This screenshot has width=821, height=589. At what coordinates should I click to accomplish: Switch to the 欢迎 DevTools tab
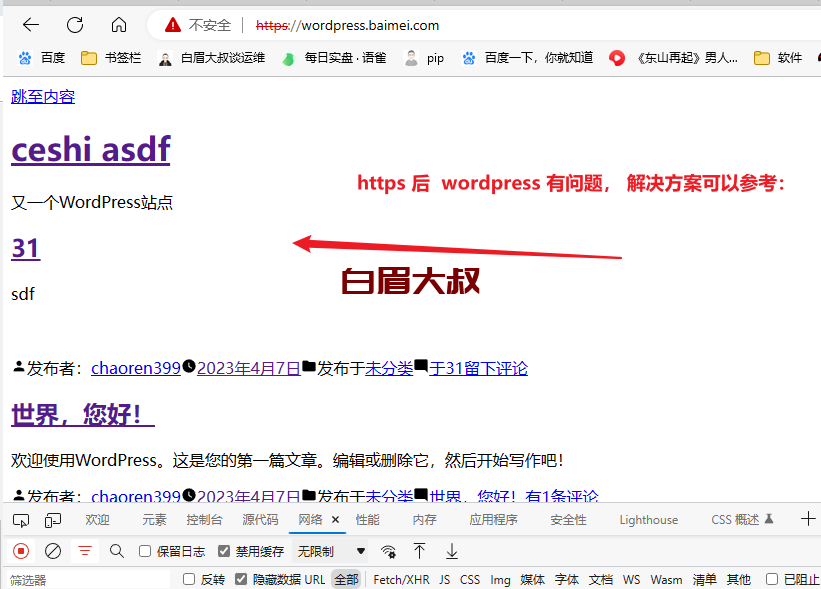97,520
